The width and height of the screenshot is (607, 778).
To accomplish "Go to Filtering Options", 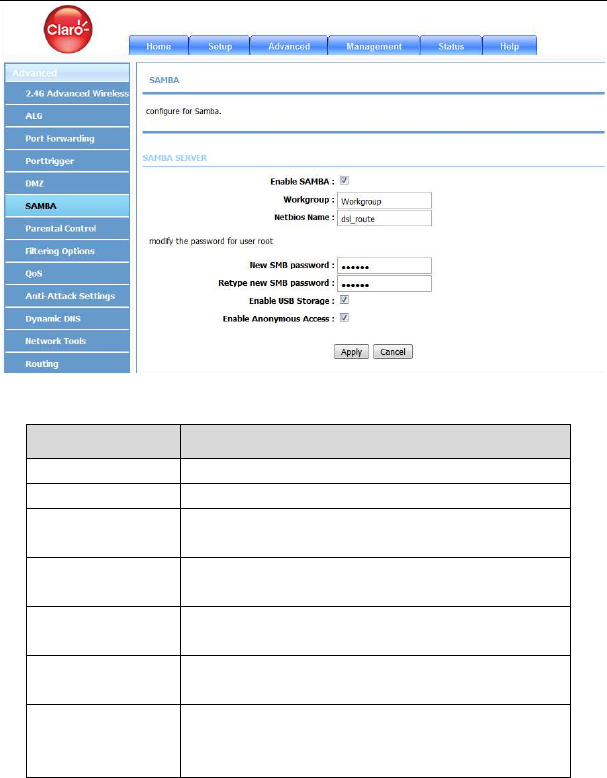I will click(x=67, y=251).
